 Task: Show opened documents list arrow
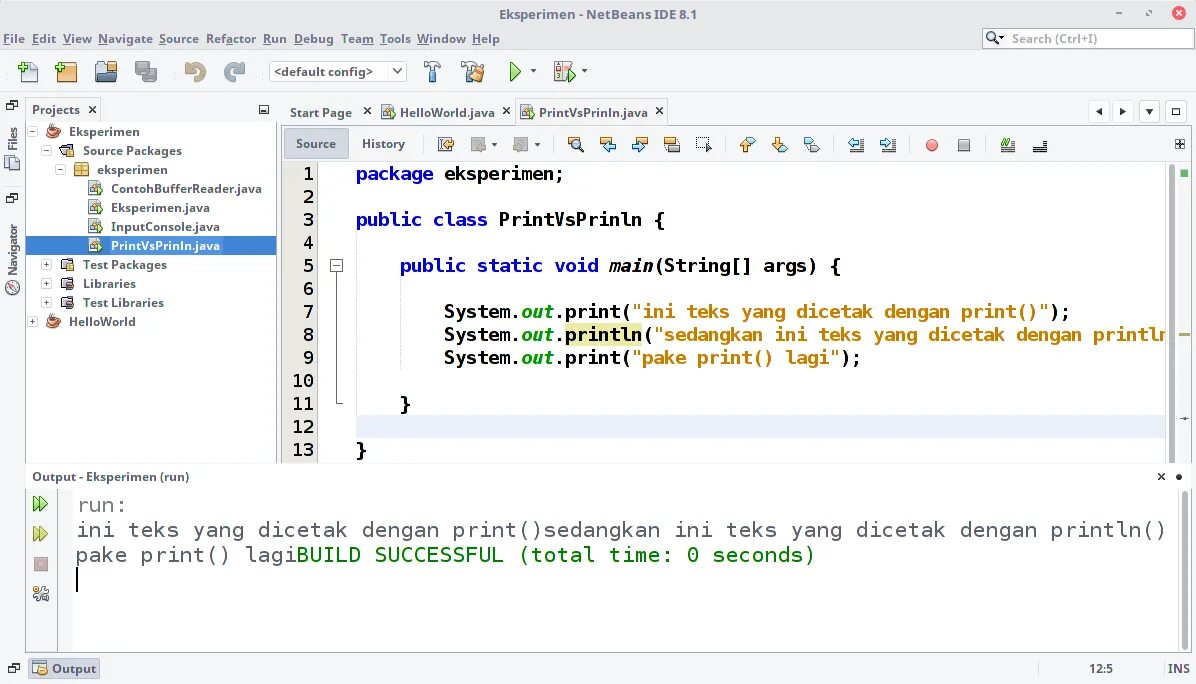click(1149, 111)
